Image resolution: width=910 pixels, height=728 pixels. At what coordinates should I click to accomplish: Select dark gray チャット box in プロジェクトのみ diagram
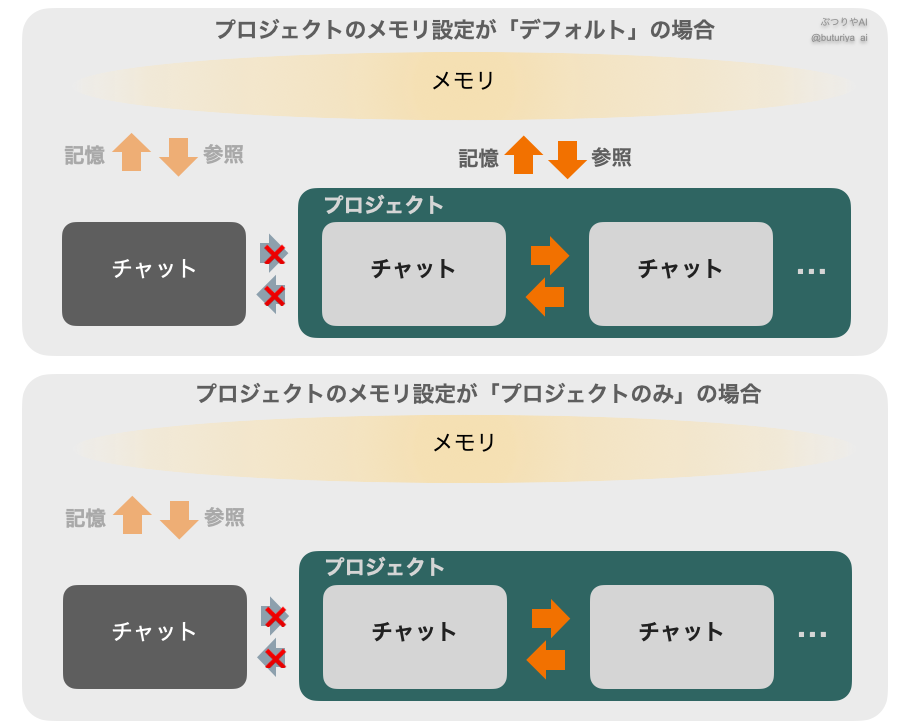155,637
